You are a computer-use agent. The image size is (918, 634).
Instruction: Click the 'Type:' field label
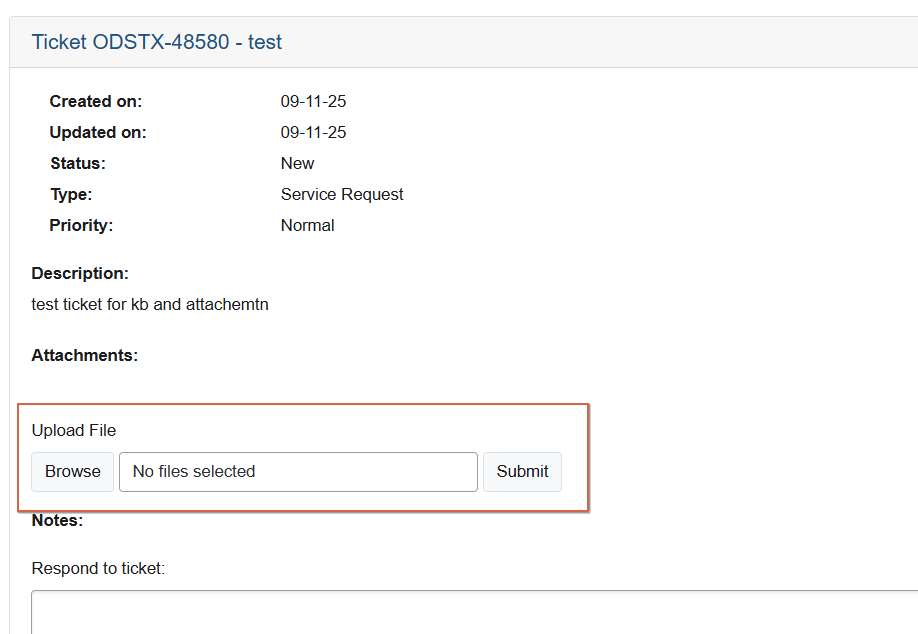(71, 194)
